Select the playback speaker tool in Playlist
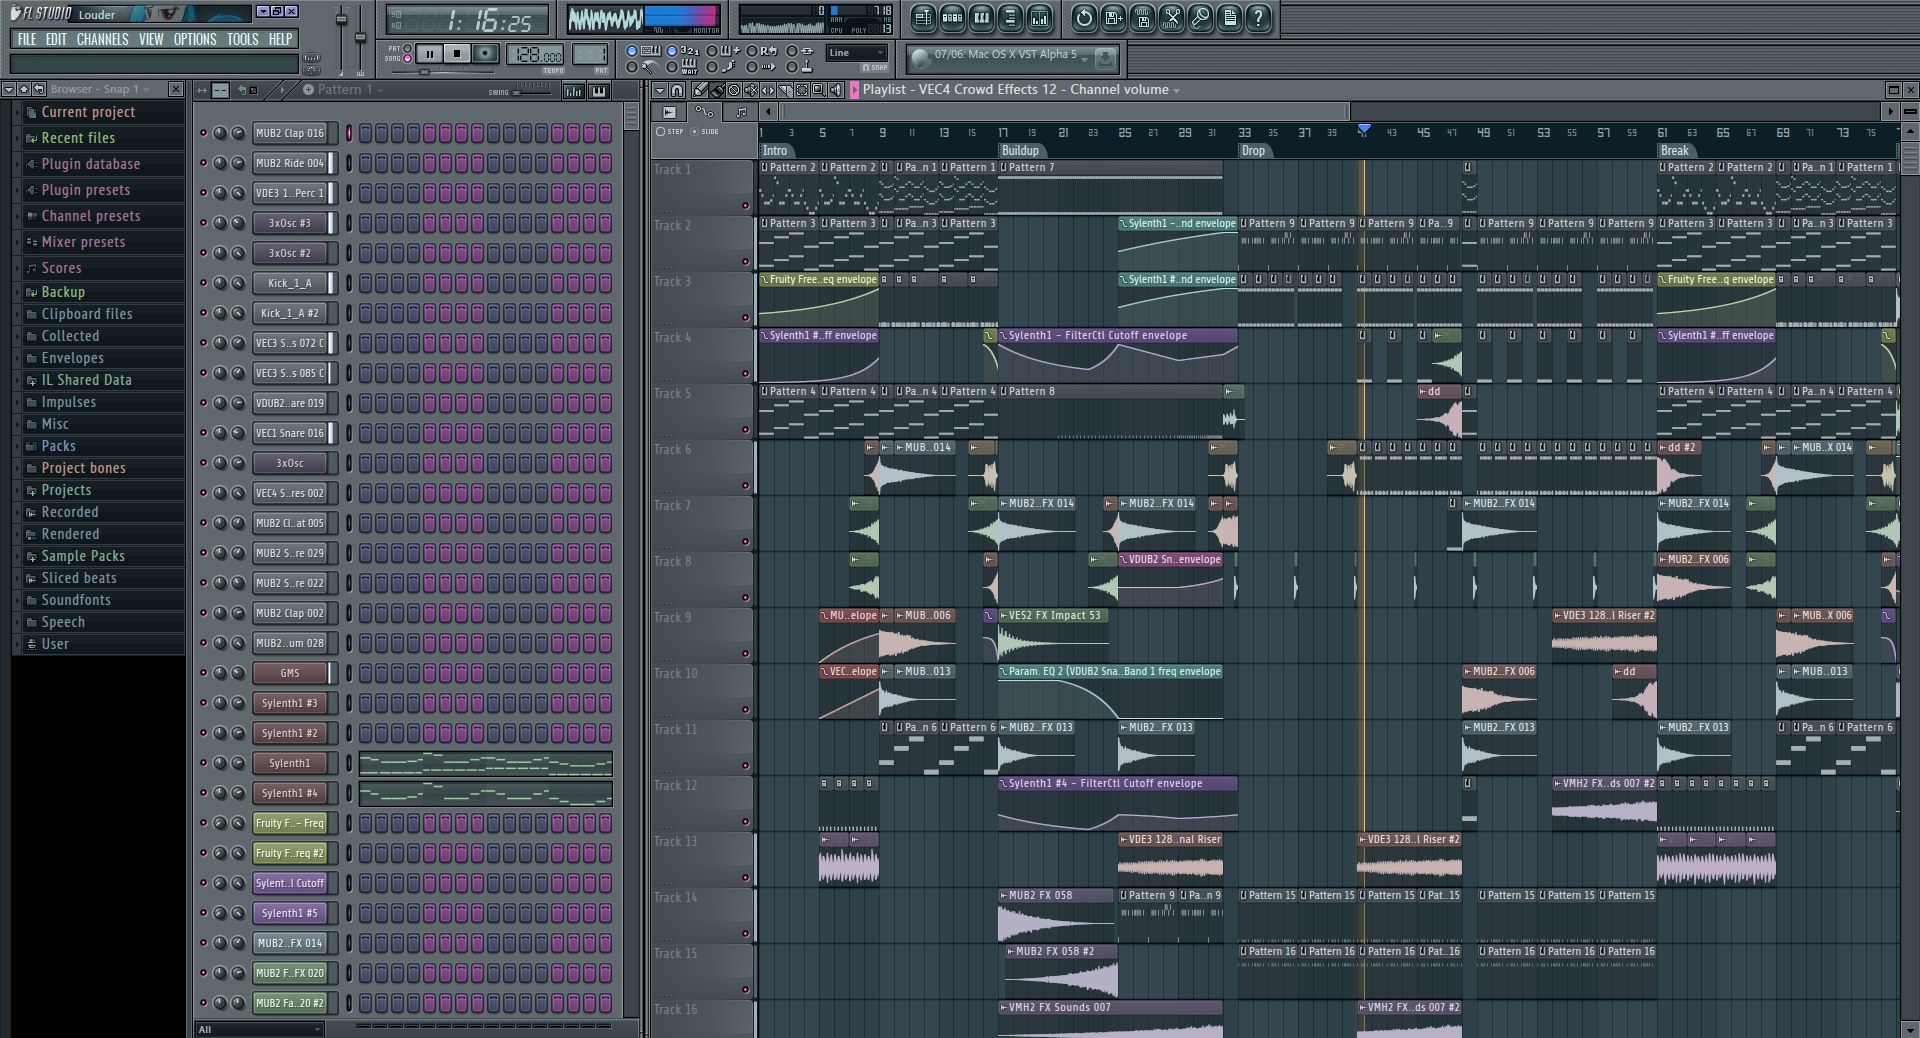This screenshot has width=1920, height=1038. point(836,90)
